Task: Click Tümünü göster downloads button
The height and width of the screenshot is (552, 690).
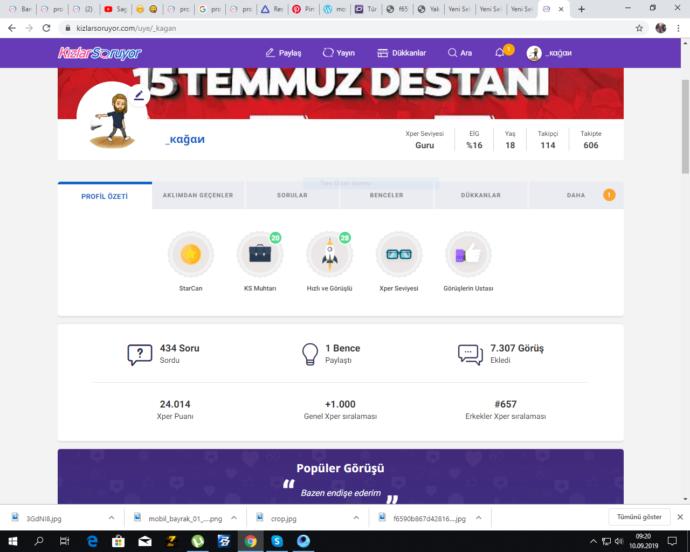Action: click(639, 517)
